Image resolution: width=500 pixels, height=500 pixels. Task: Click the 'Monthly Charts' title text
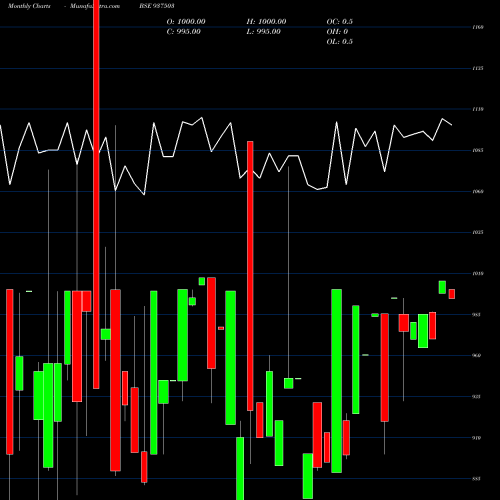point(29,6)
